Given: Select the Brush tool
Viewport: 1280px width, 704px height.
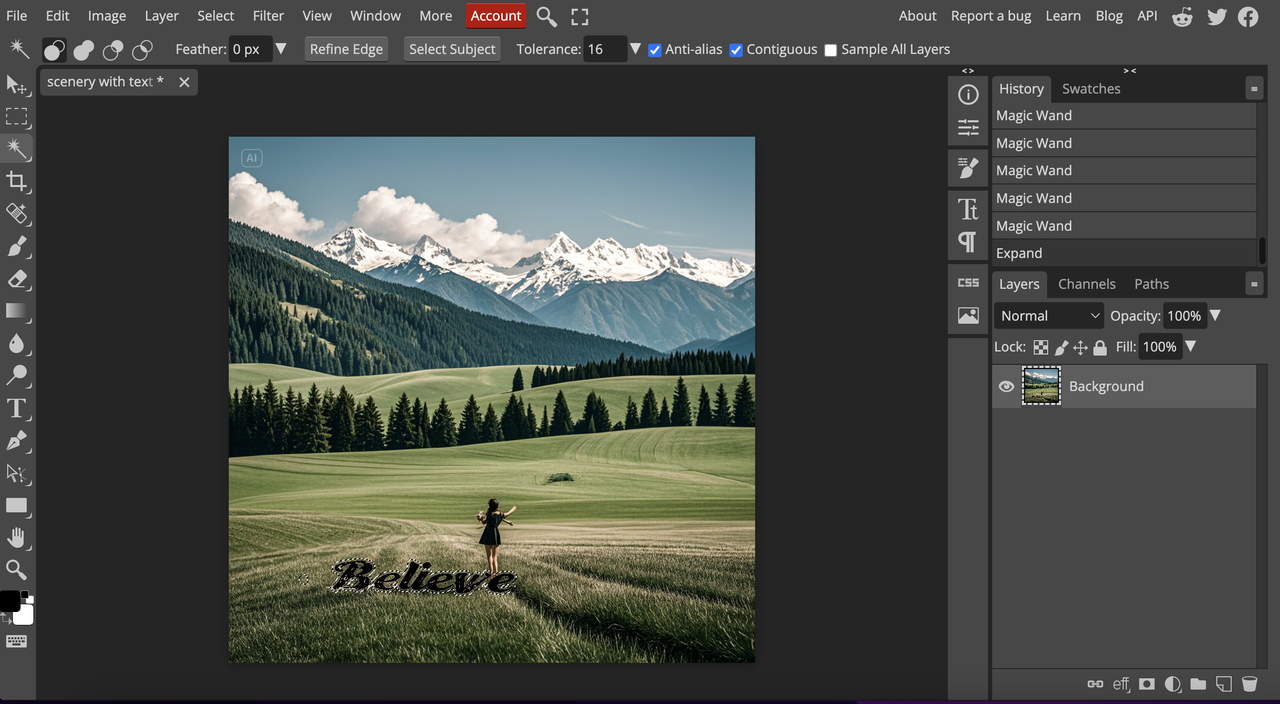Looking at the screenshot, I should [x=17, y=246].
